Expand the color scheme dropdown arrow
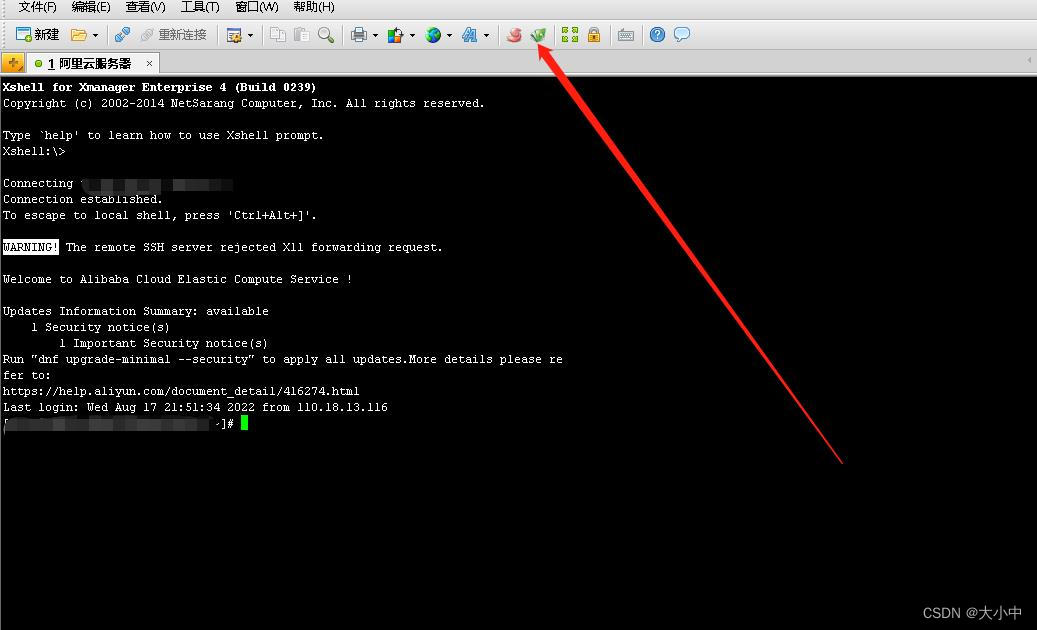This screenshot has width=1037, height=630. click(x=412, y=35)
